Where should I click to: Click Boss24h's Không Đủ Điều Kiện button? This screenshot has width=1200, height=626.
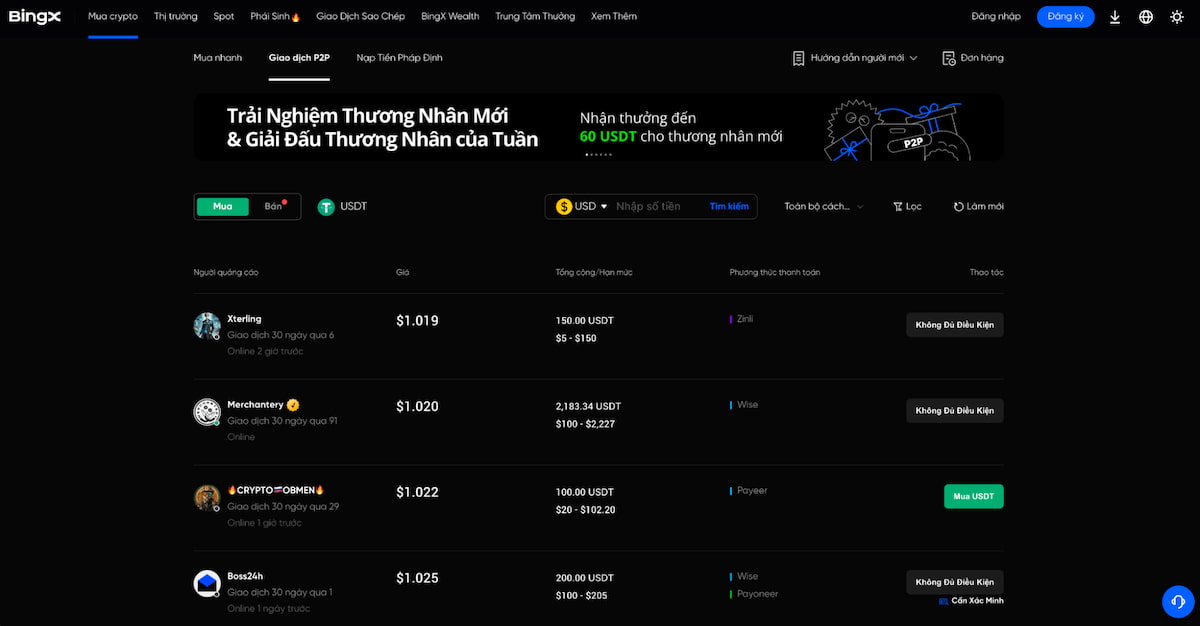tap(955, 582)
